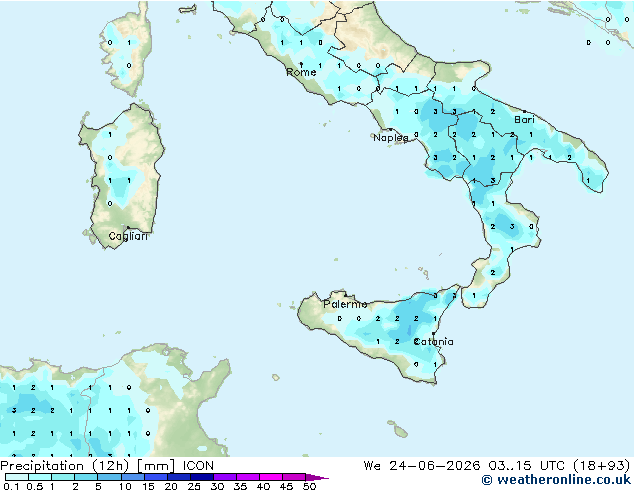Select the 25–30 mm legend color swatch
This screenshot has height=490, width=634.
pos(202,477)
